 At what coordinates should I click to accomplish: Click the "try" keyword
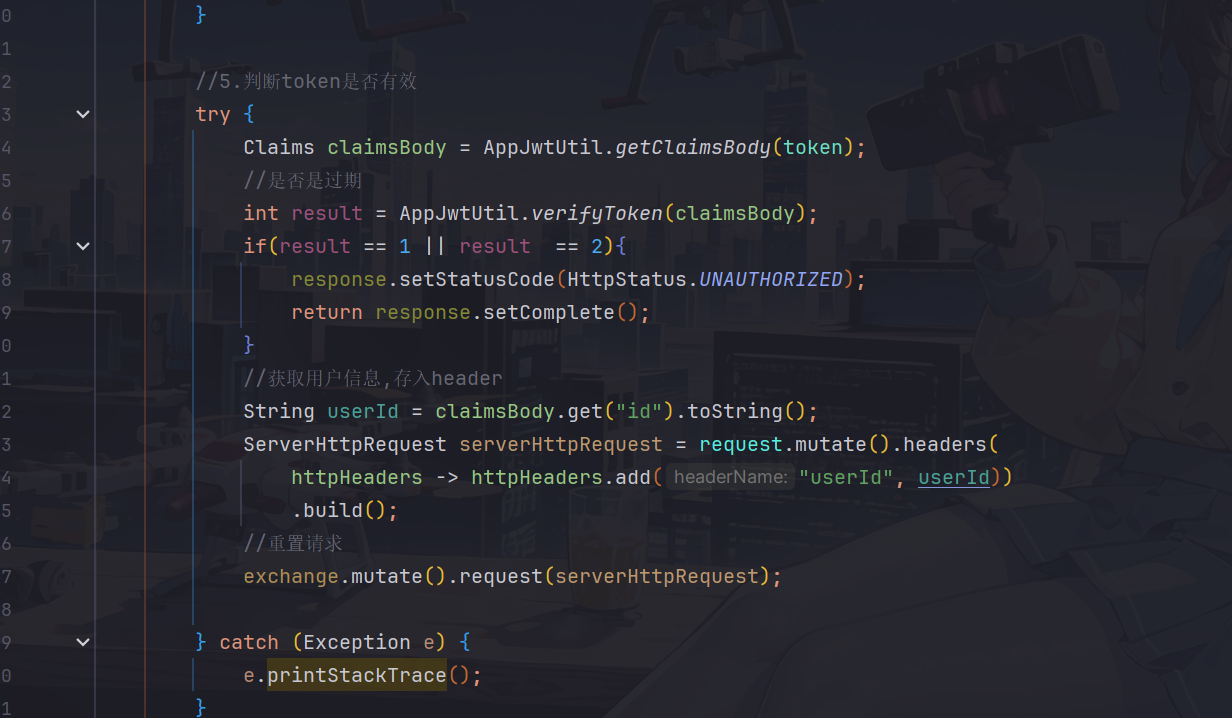point(213,114)
